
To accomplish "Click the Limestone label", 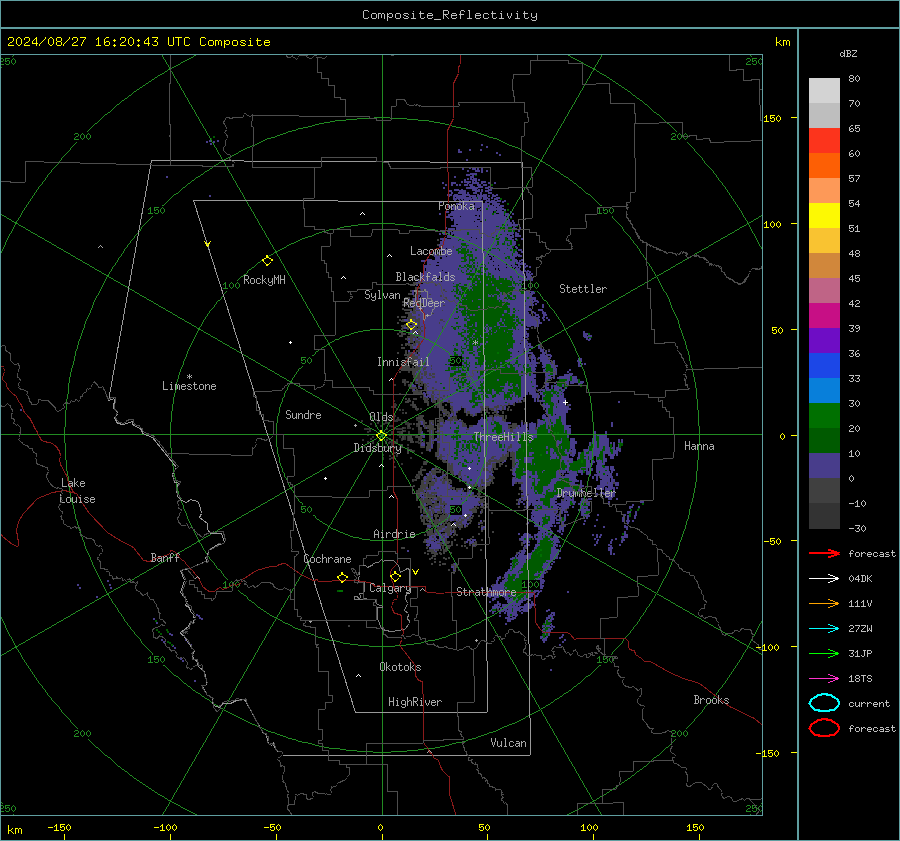I will click(x=189, y=386).
